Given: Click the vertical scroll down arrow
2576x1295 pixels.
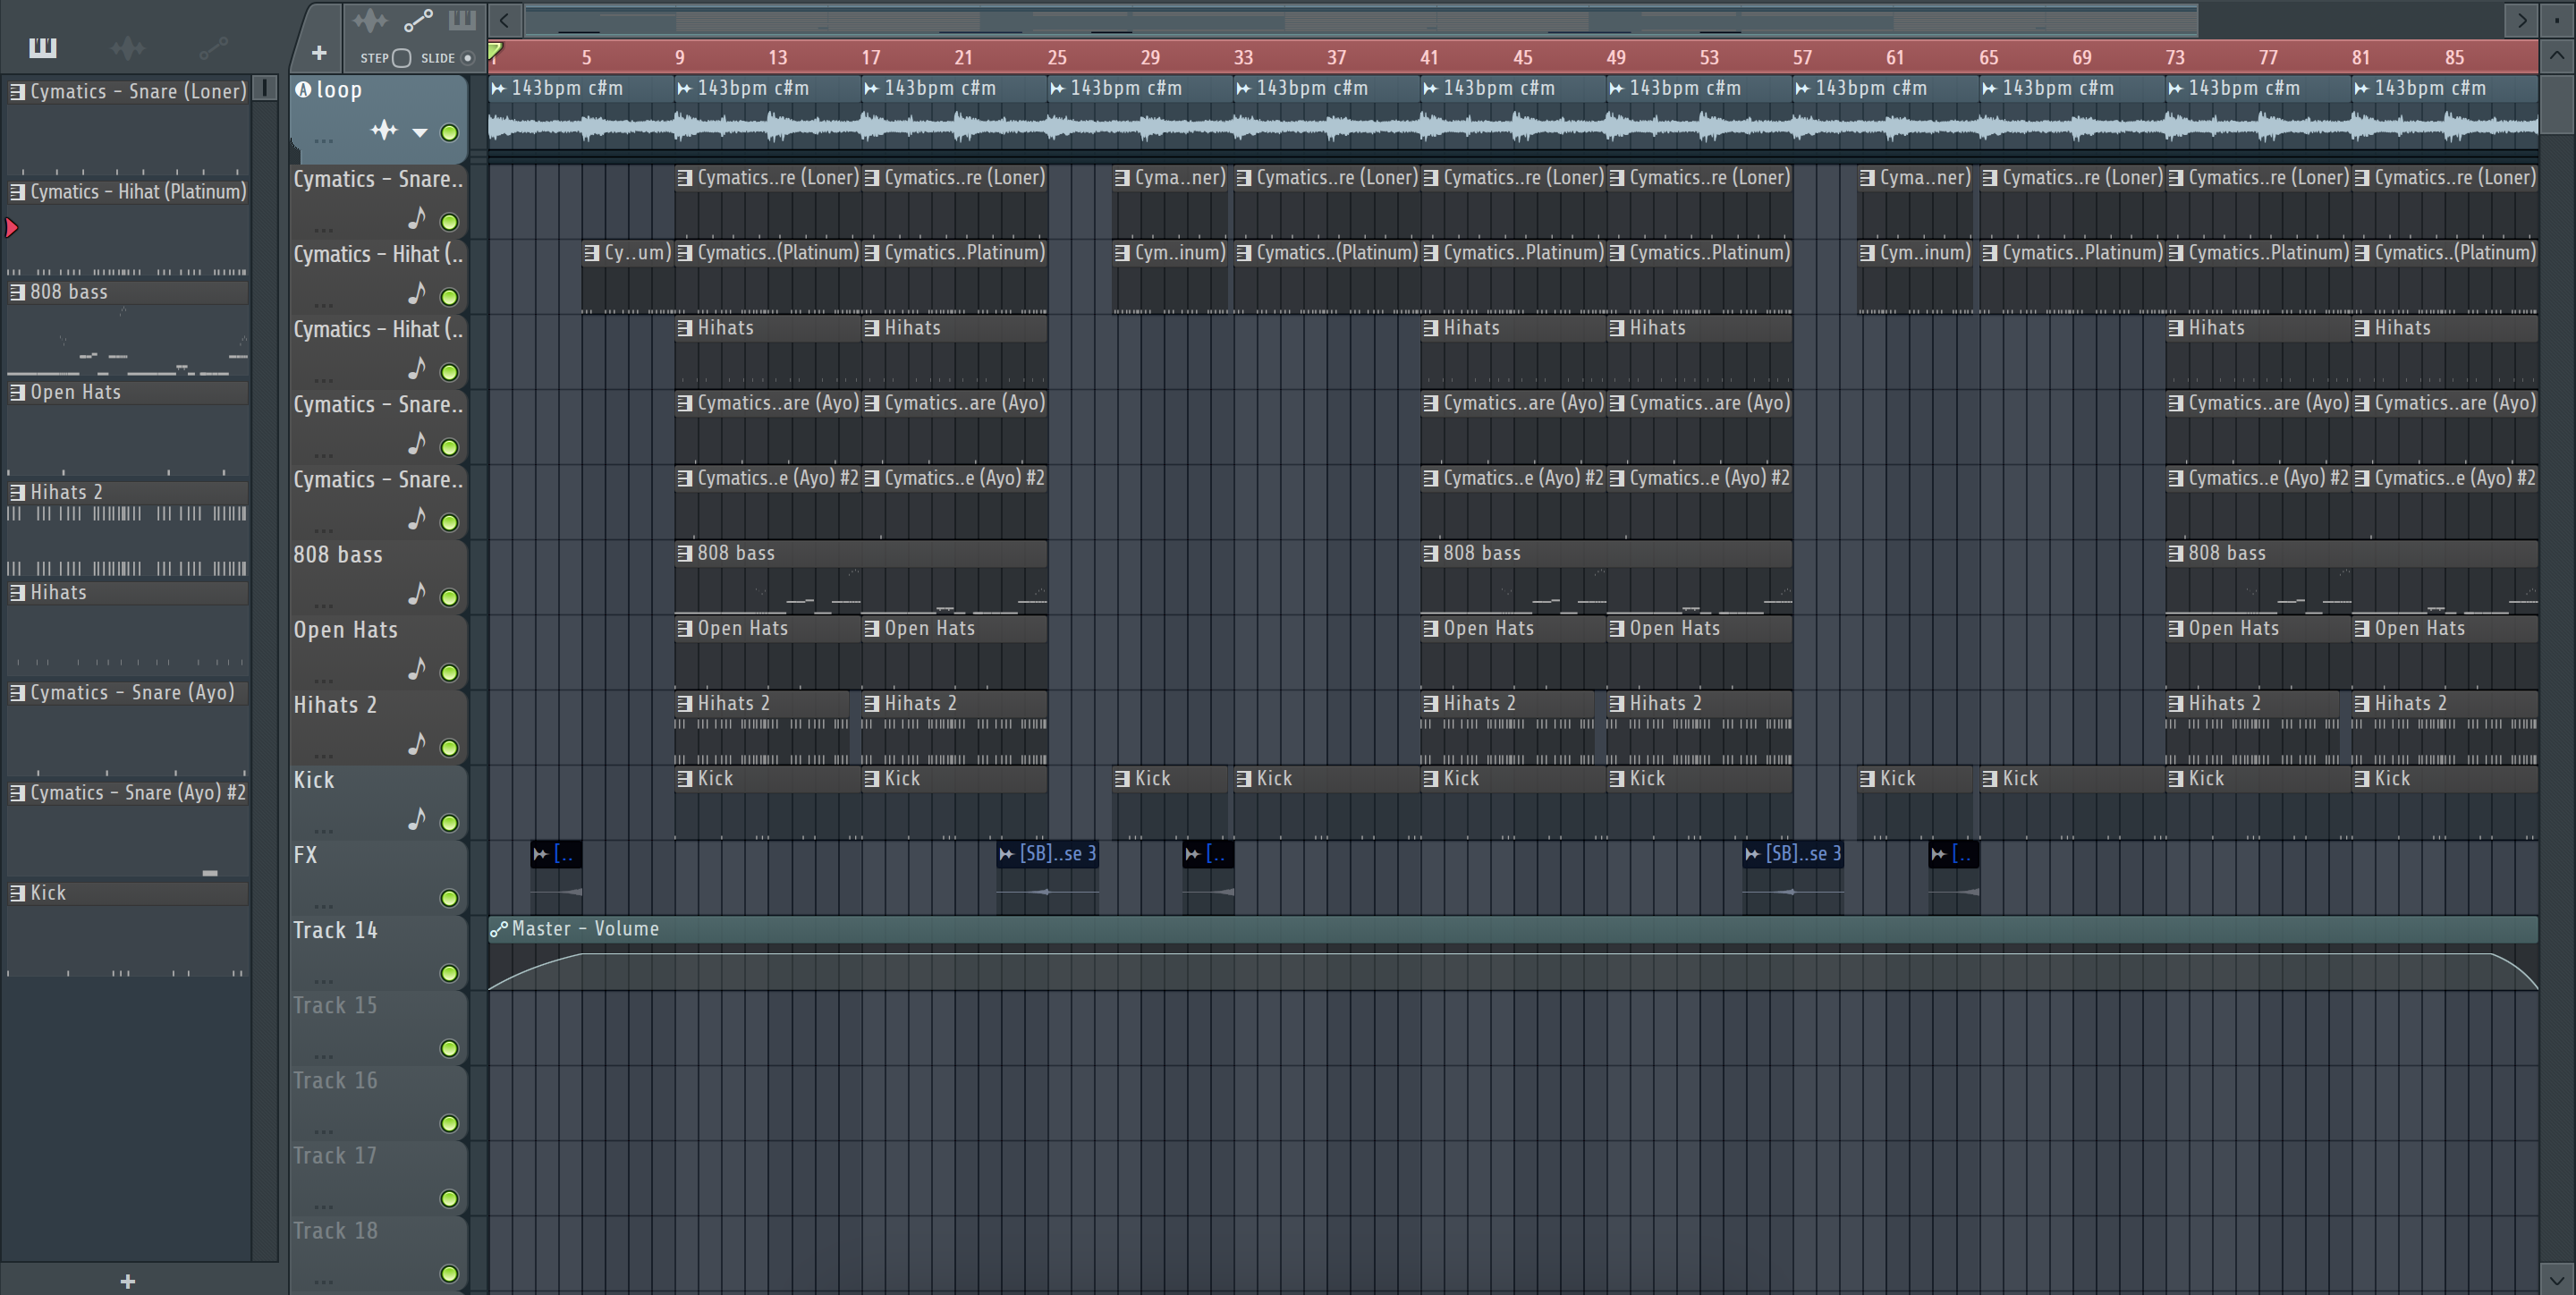Looking at the screenshot, I should pos(2557,1278).
